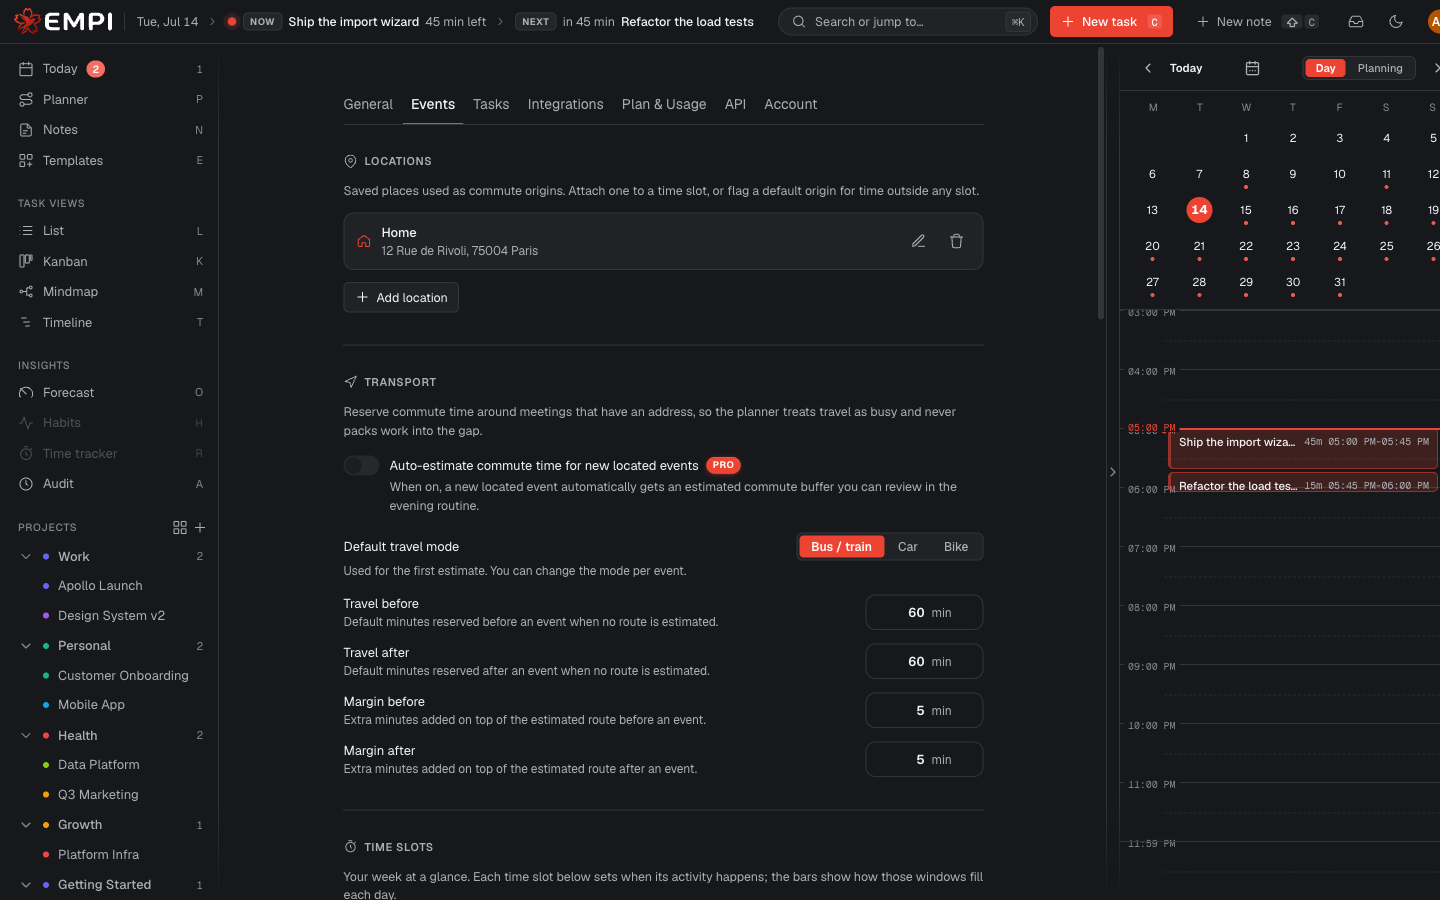1440x900 pixels.
Task: Open the General settings tab
Action: pos(368,104)
